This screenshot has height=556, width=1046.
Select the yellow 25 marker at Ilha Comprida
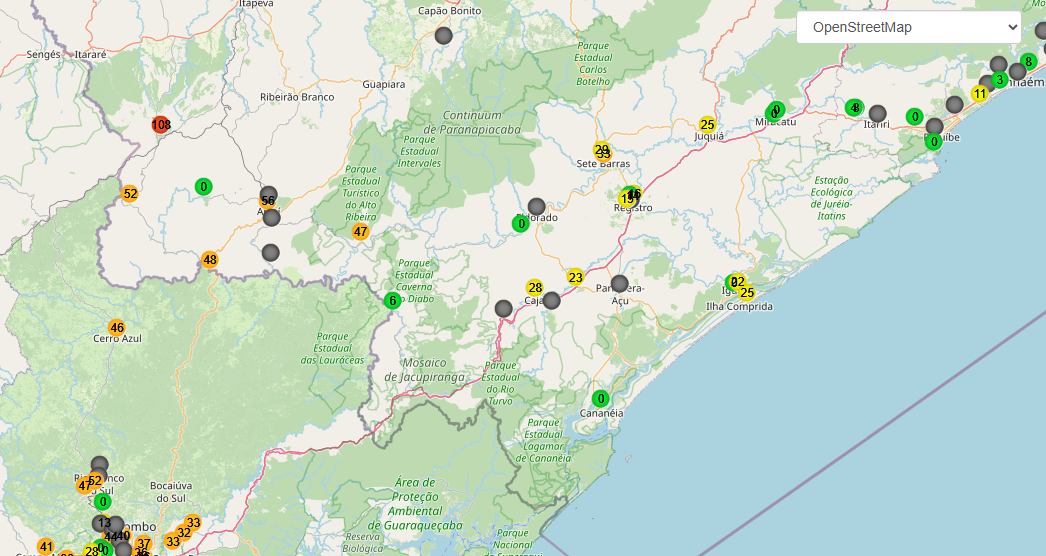(x=746, y=292)
